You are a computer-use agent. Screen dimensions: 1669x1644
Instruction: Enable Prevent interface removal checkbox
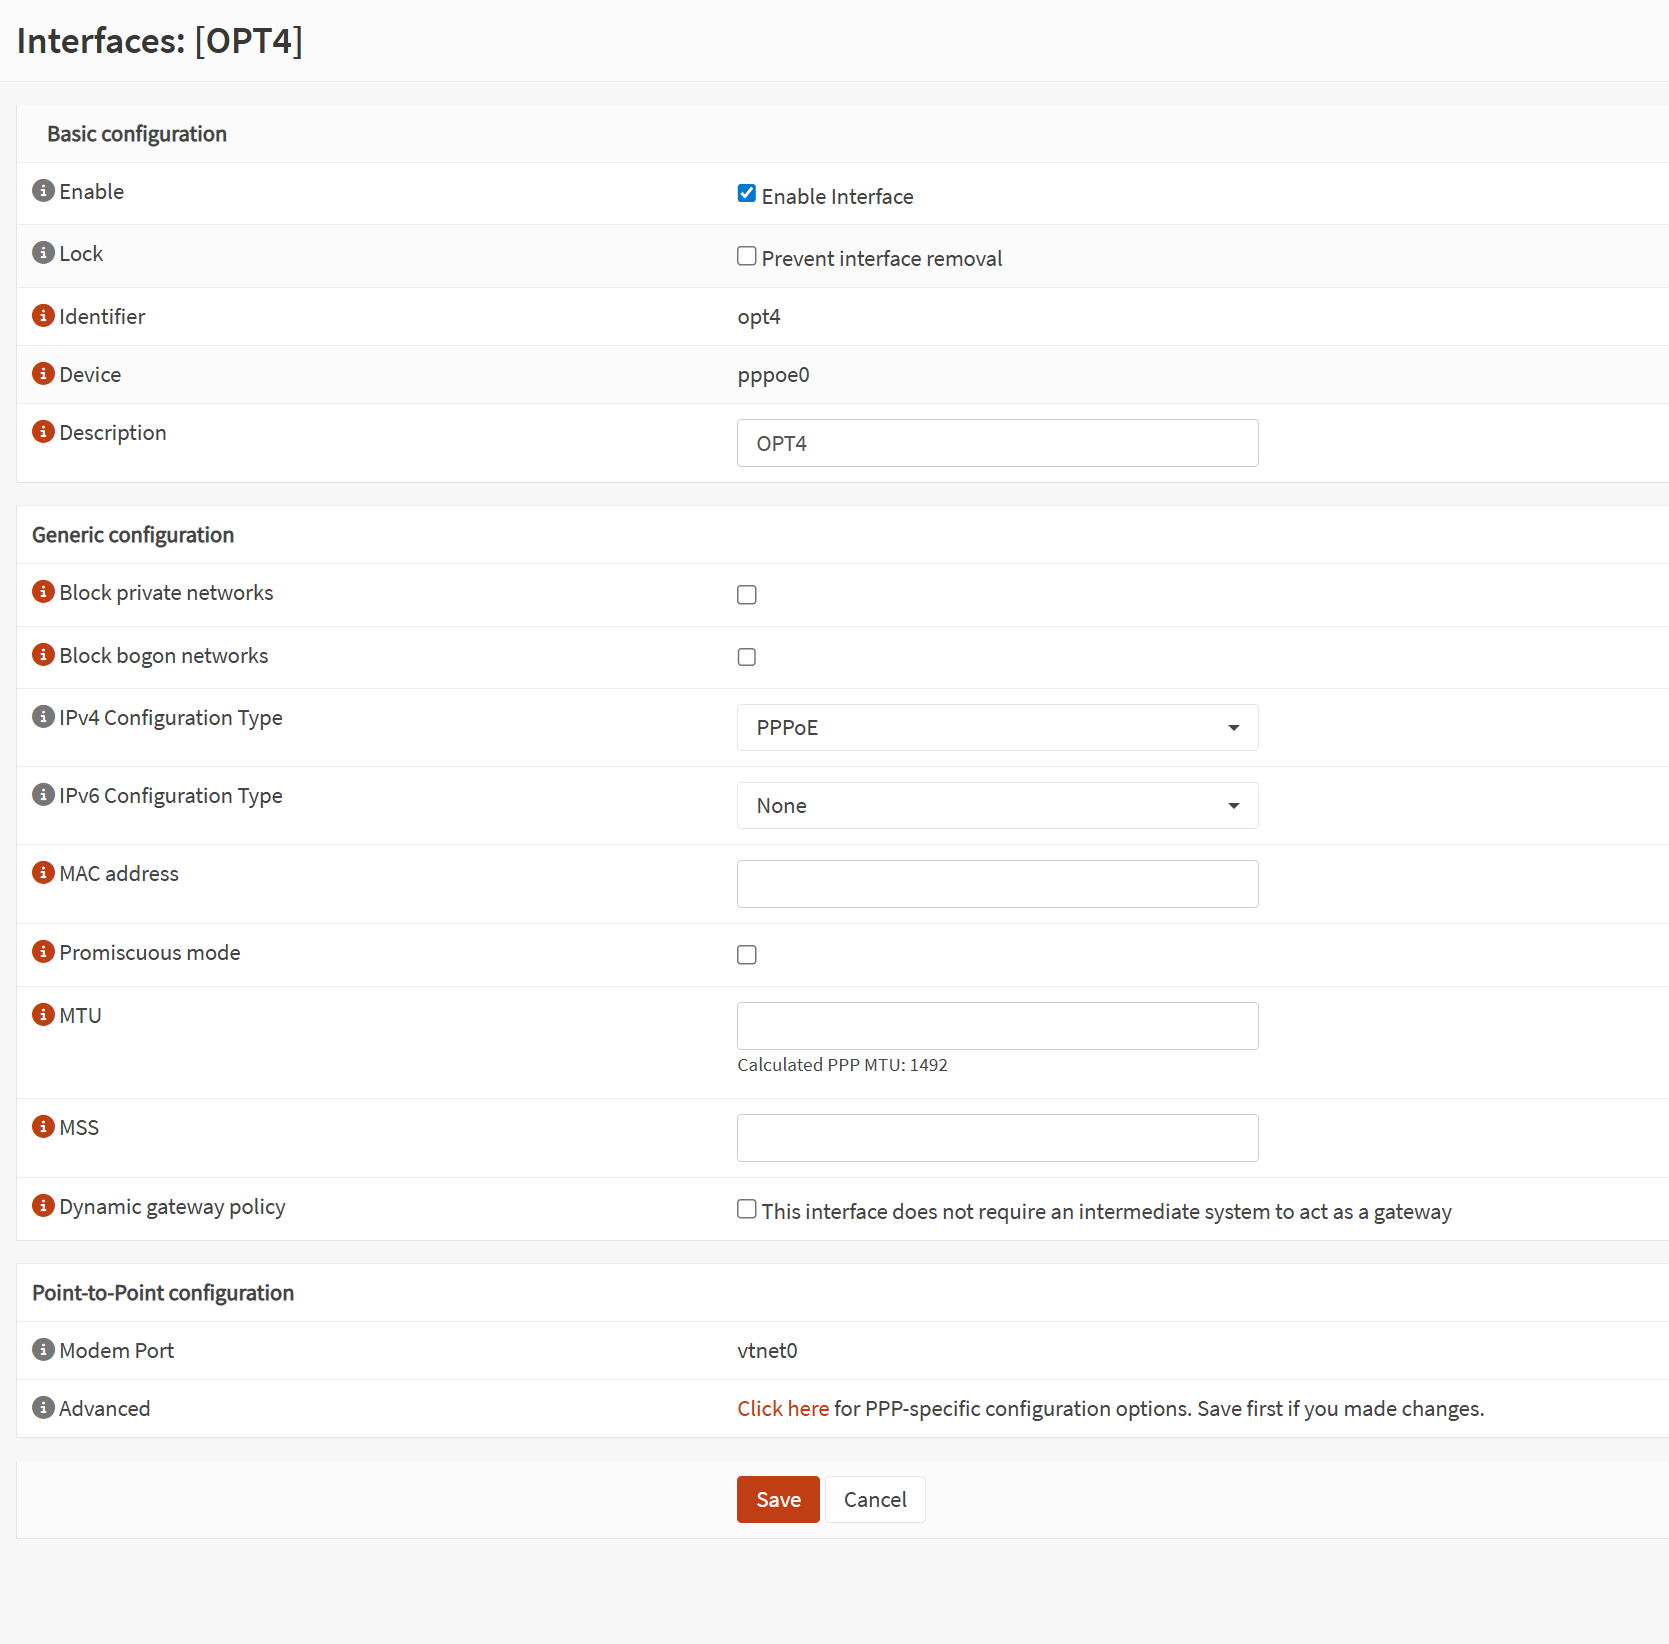coord(747,256)
